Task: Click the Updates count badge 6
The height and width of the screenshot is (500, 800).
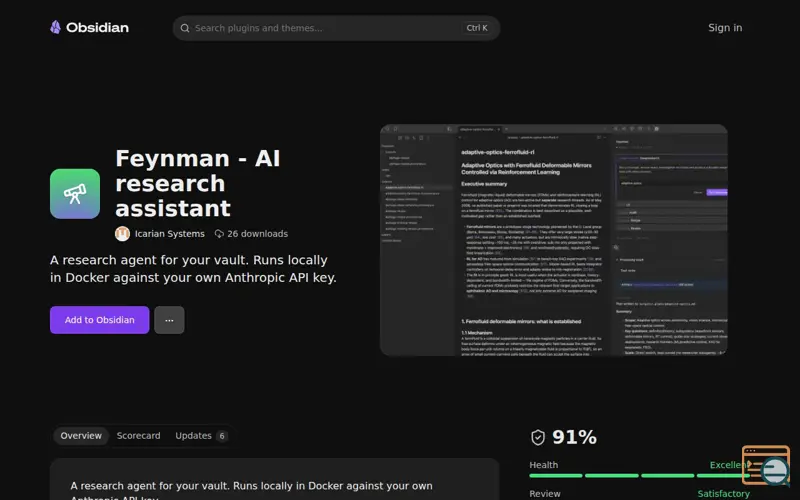Action: tap(221, 436)
